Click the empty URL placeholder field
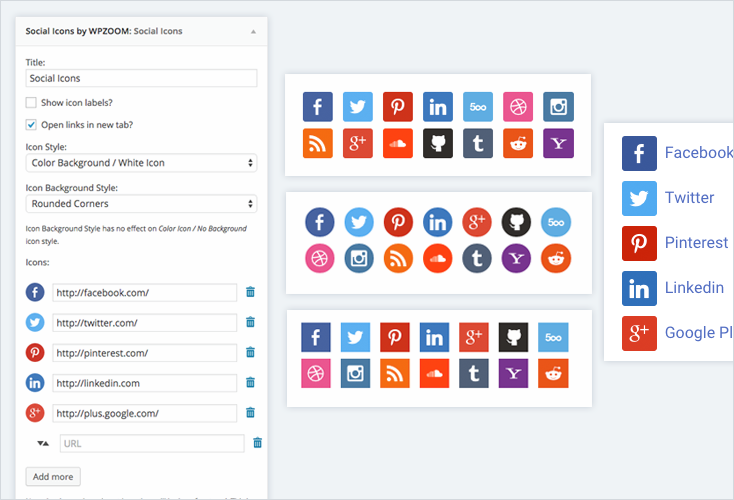 152,443
